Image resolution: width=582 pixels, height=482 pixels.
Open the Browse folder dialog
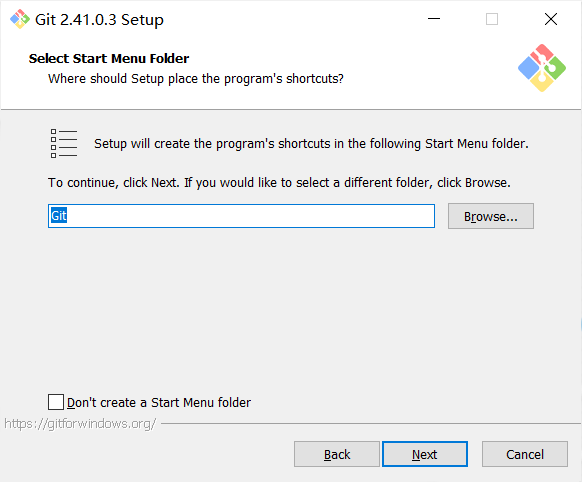[491, 216]
